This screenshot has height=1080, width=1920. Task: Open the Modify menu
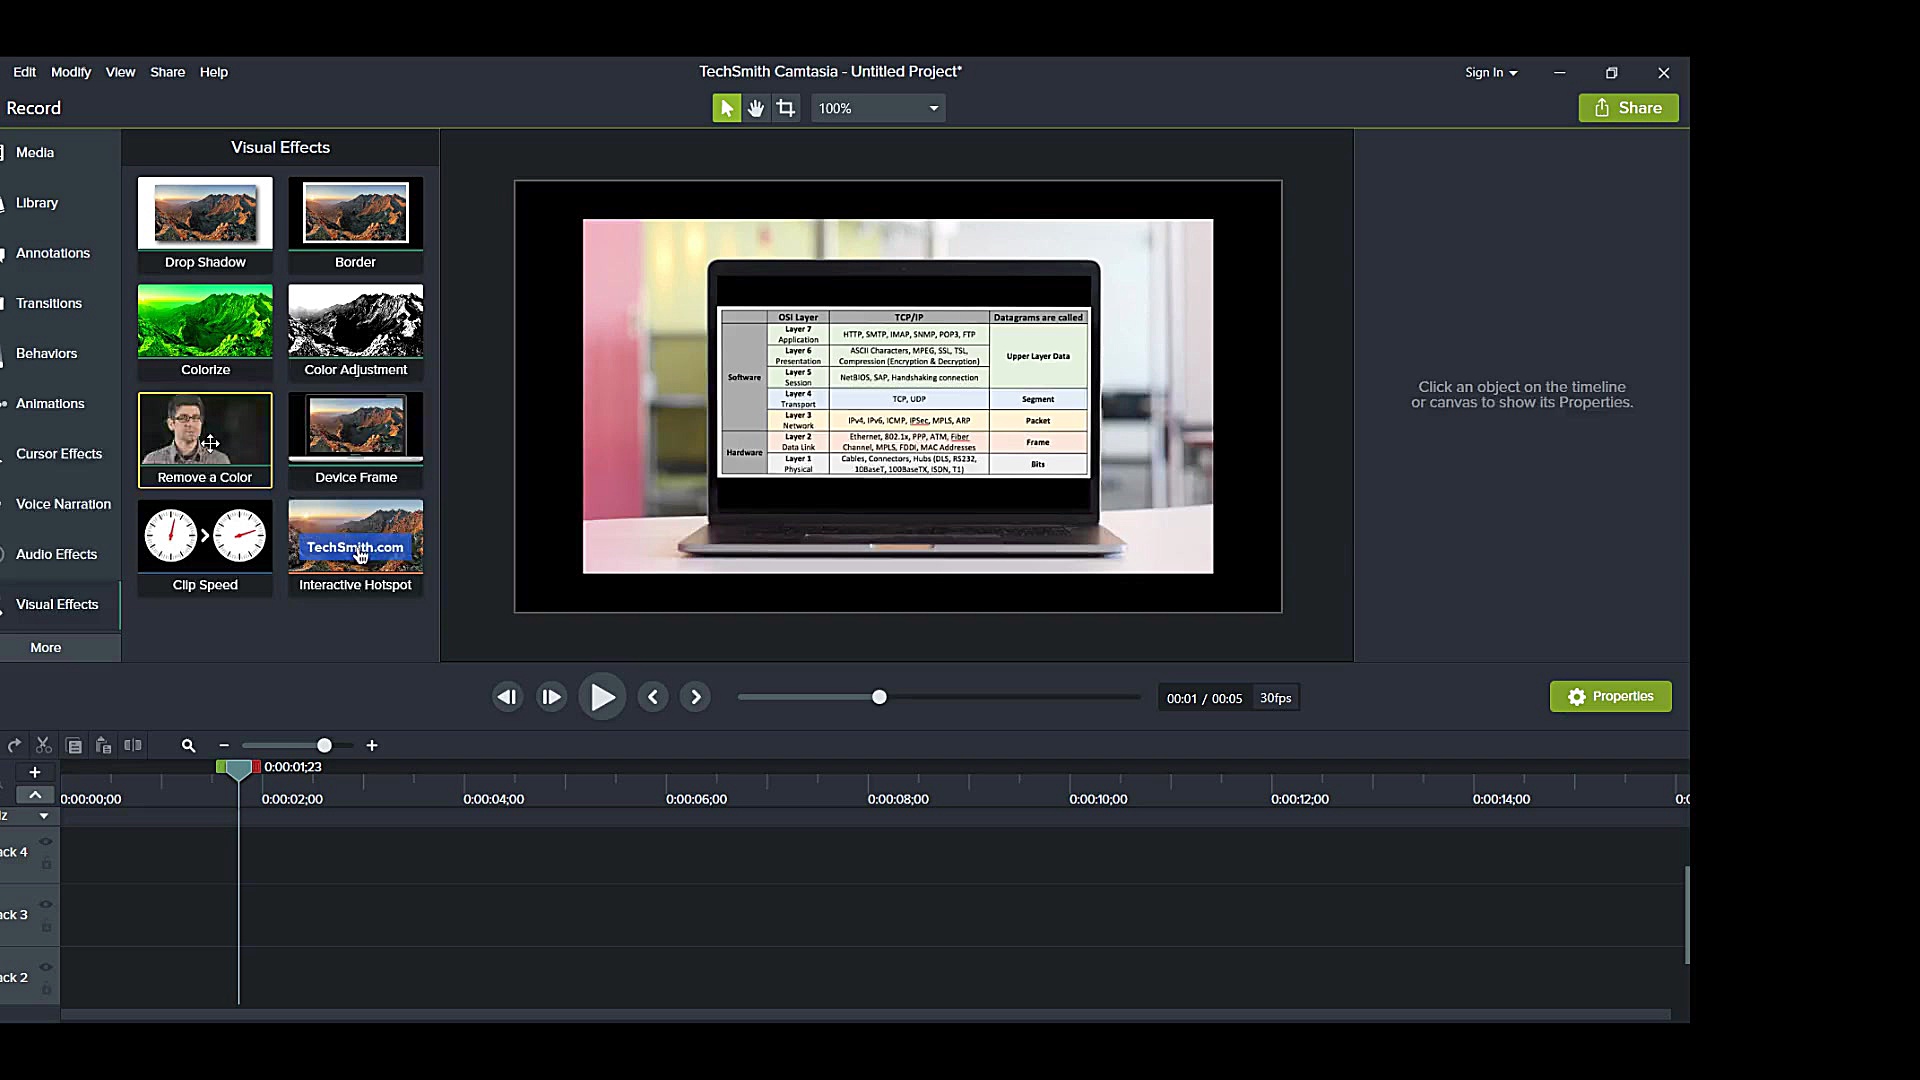coord(70,71)
